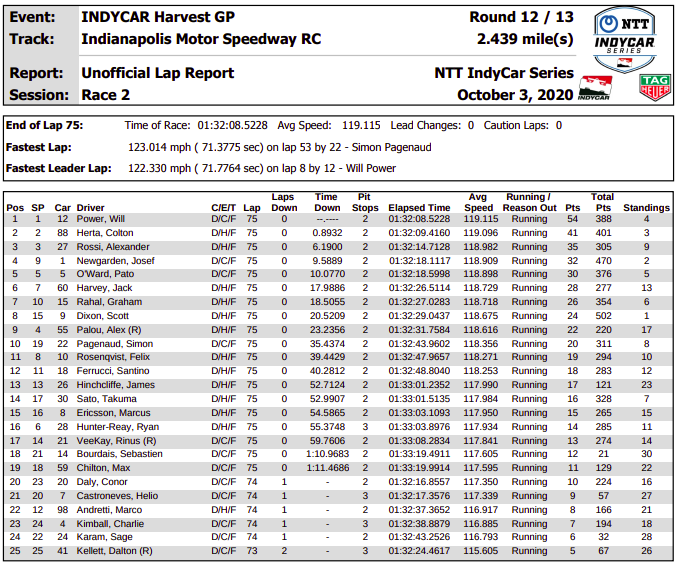Click the Fastest Leader Lap line for Will Power

pyautogui.click(x=261, y=169)
